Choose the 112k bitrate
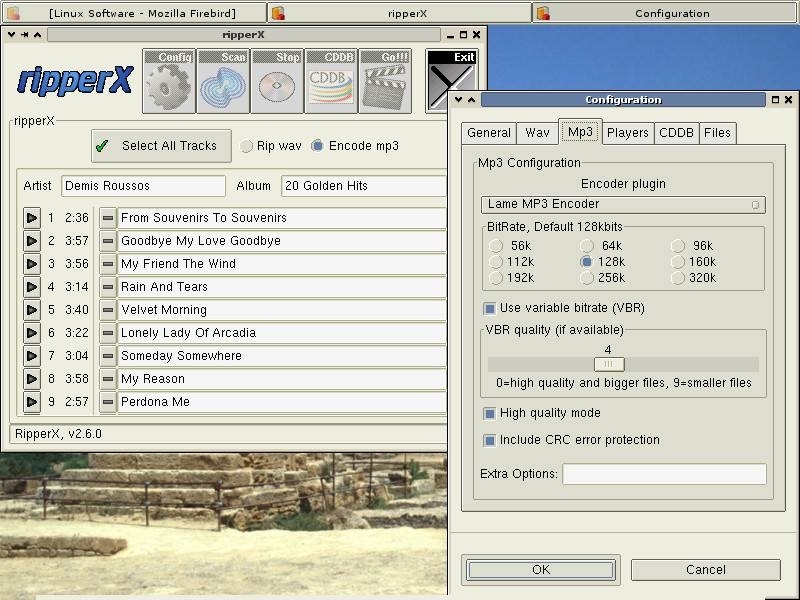Viewport: 800px width, 600px height. pos(511,262)
